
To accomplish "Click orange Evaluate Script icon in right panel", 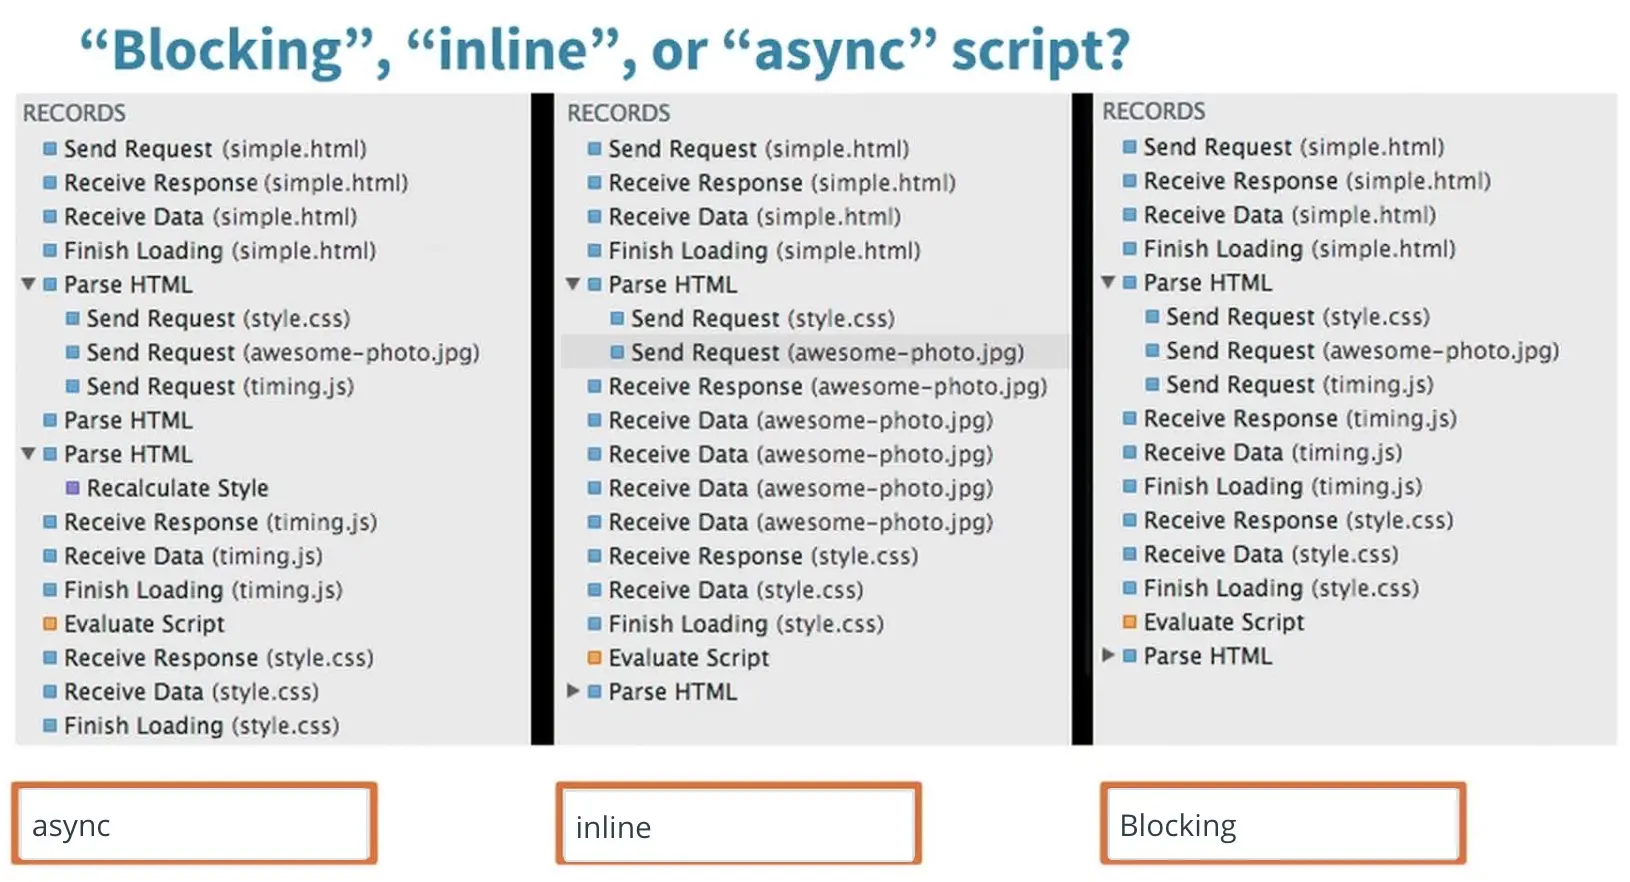I will tap(1129, 622).
